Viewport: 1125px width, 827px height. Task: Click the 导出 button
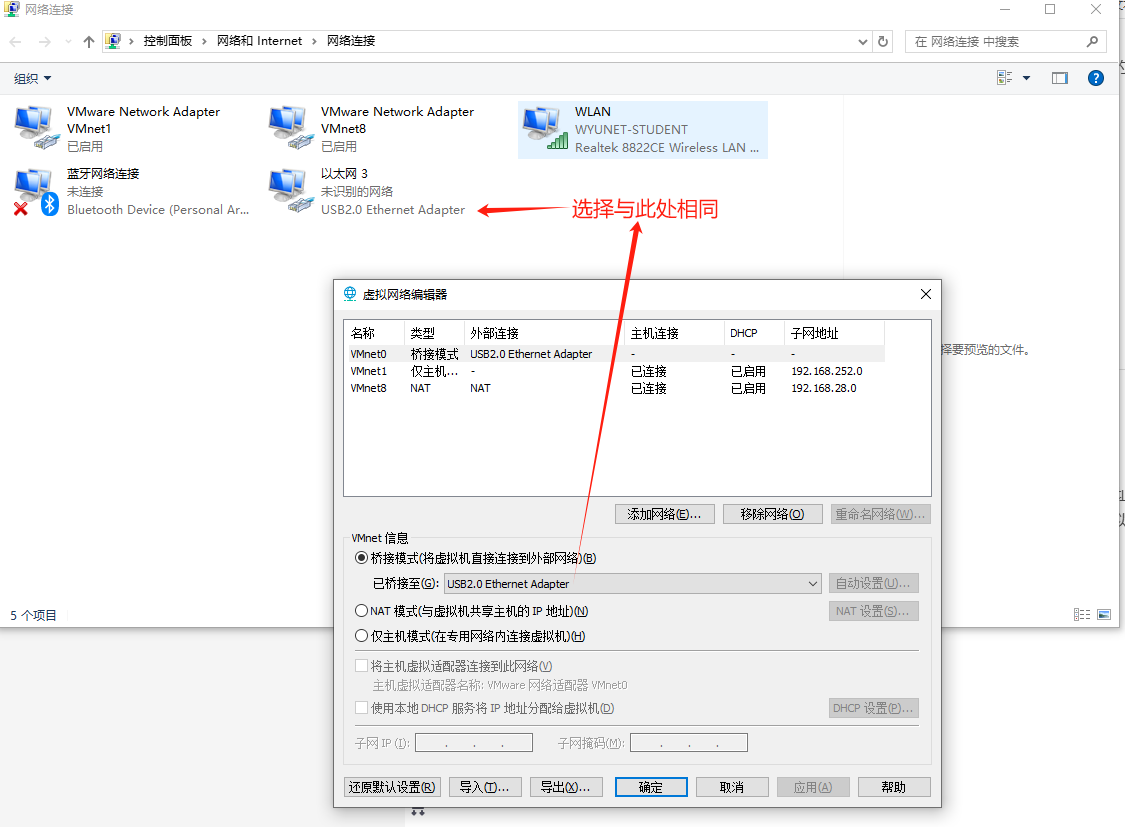click(x=566, y=787)
